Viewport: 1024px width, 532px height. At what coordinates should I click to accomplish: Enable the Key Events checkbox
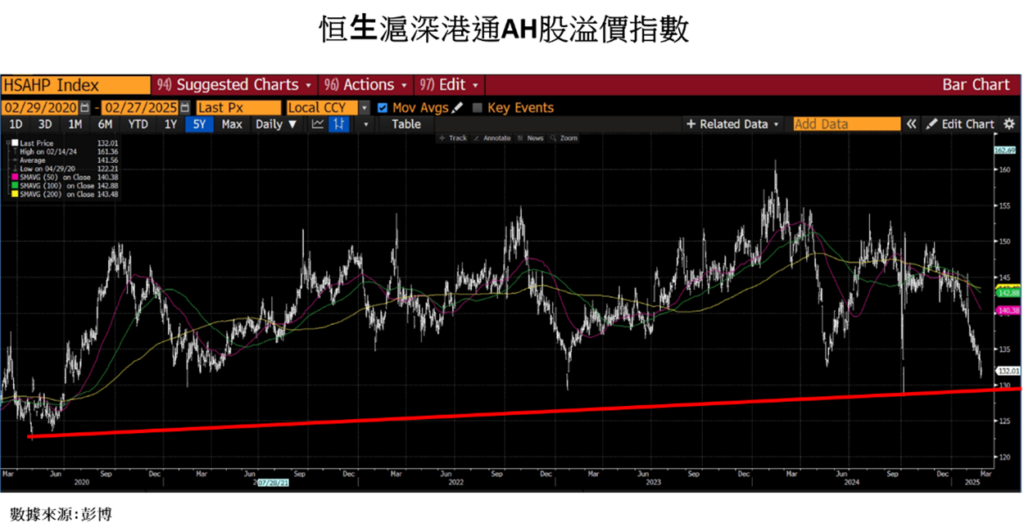[477, 107]
